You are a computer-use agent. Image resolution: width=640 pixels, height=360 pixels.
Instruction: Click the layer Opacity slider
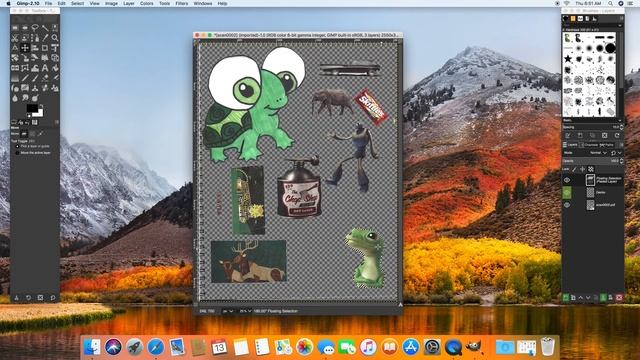(x=591, y=161)
